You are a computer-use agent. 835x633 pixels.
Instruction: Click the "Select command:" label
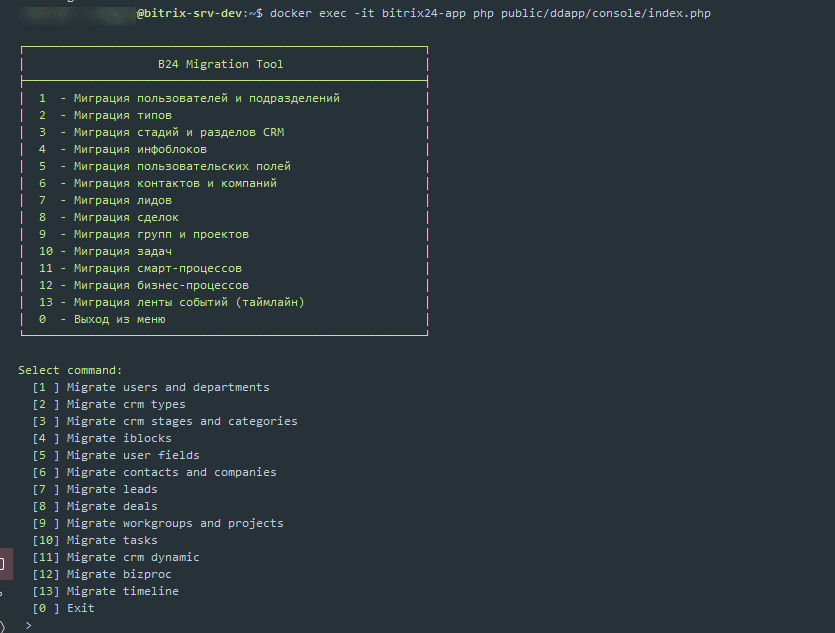[x=70, y=370]
